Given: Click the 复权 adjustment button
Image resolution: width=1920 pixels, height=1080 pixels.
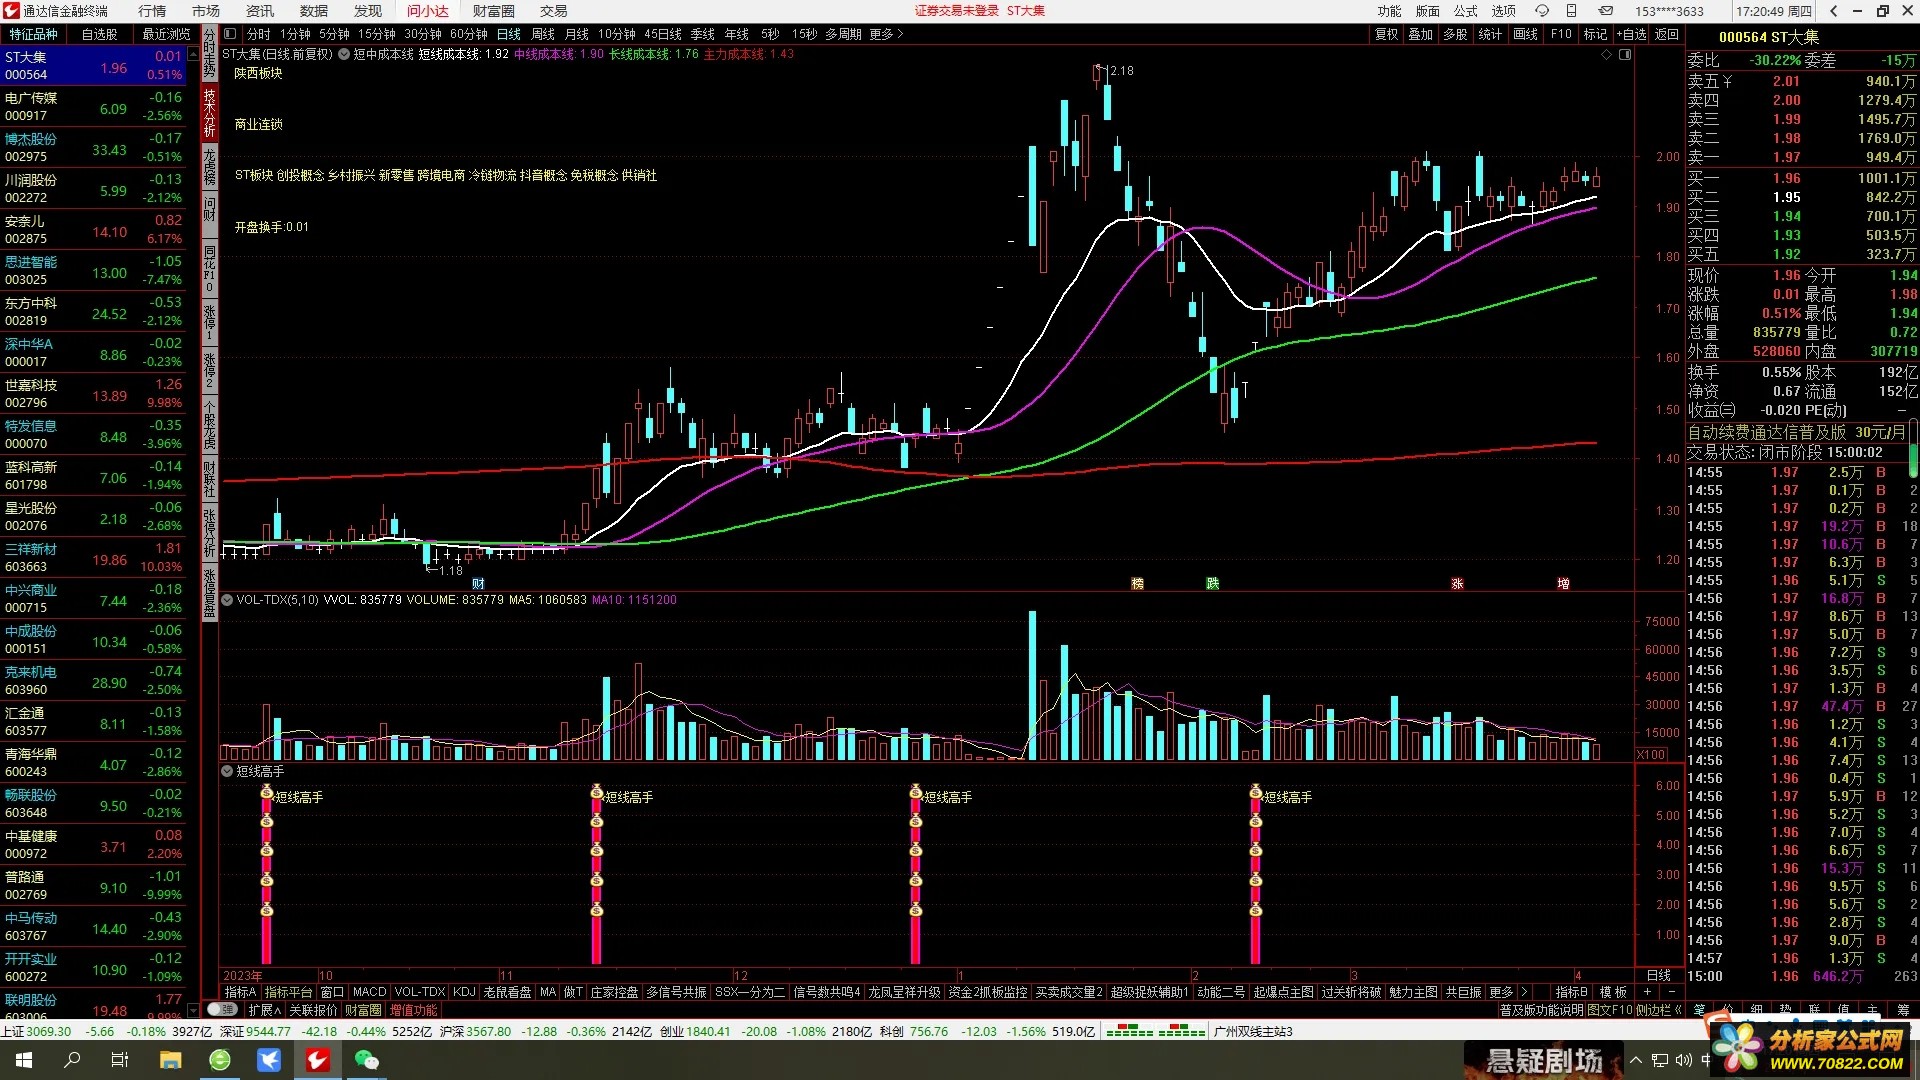Looking at the screenshot, I should 1387,34.
